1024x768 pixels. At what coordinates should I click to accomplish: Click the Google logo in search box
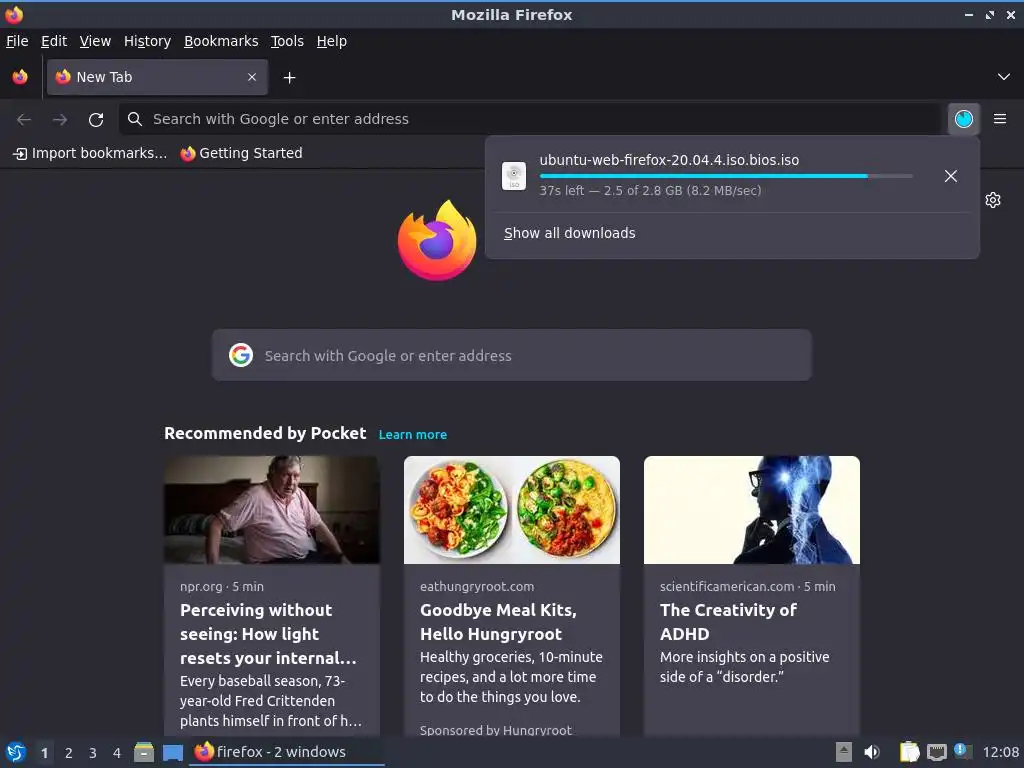click(x=241, y=355)
